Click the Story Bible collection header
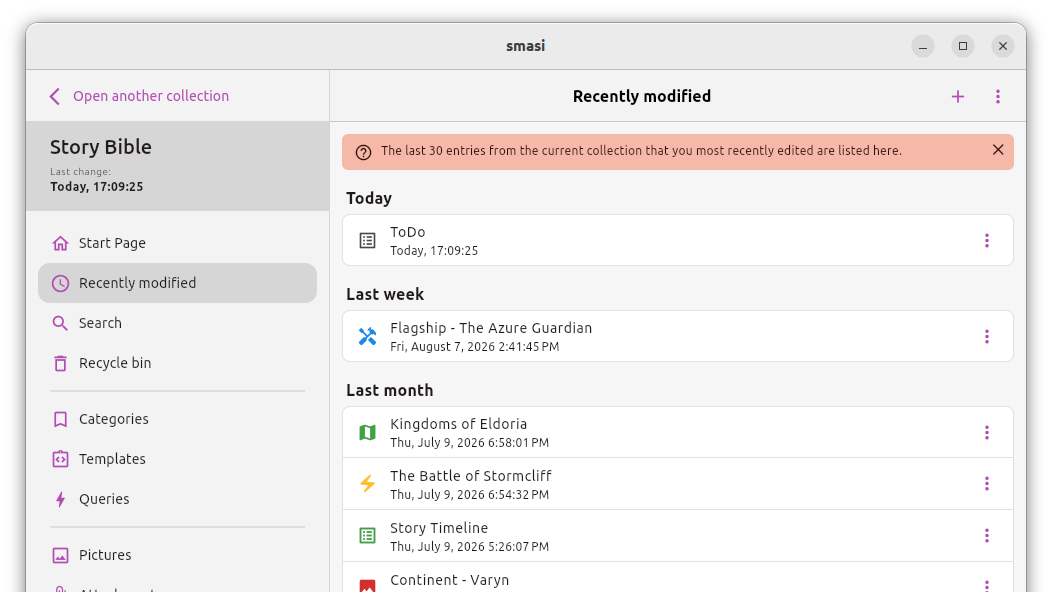Image resolution: width=1052 pixels, height=592 pixels. (x=178, y=166)
